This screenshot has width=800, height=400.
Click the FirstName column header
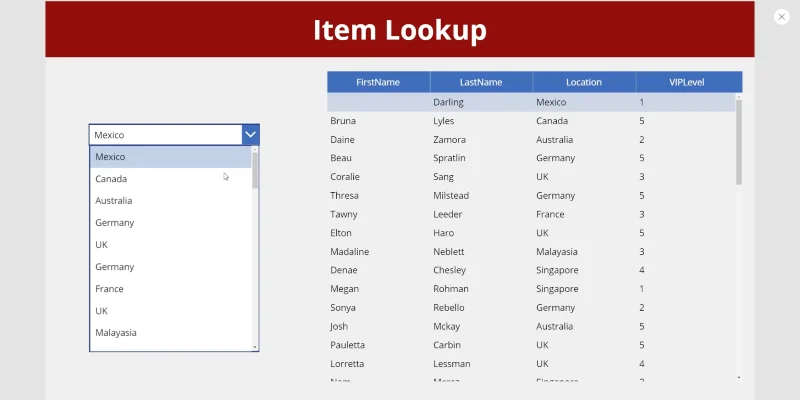point(378,82)
